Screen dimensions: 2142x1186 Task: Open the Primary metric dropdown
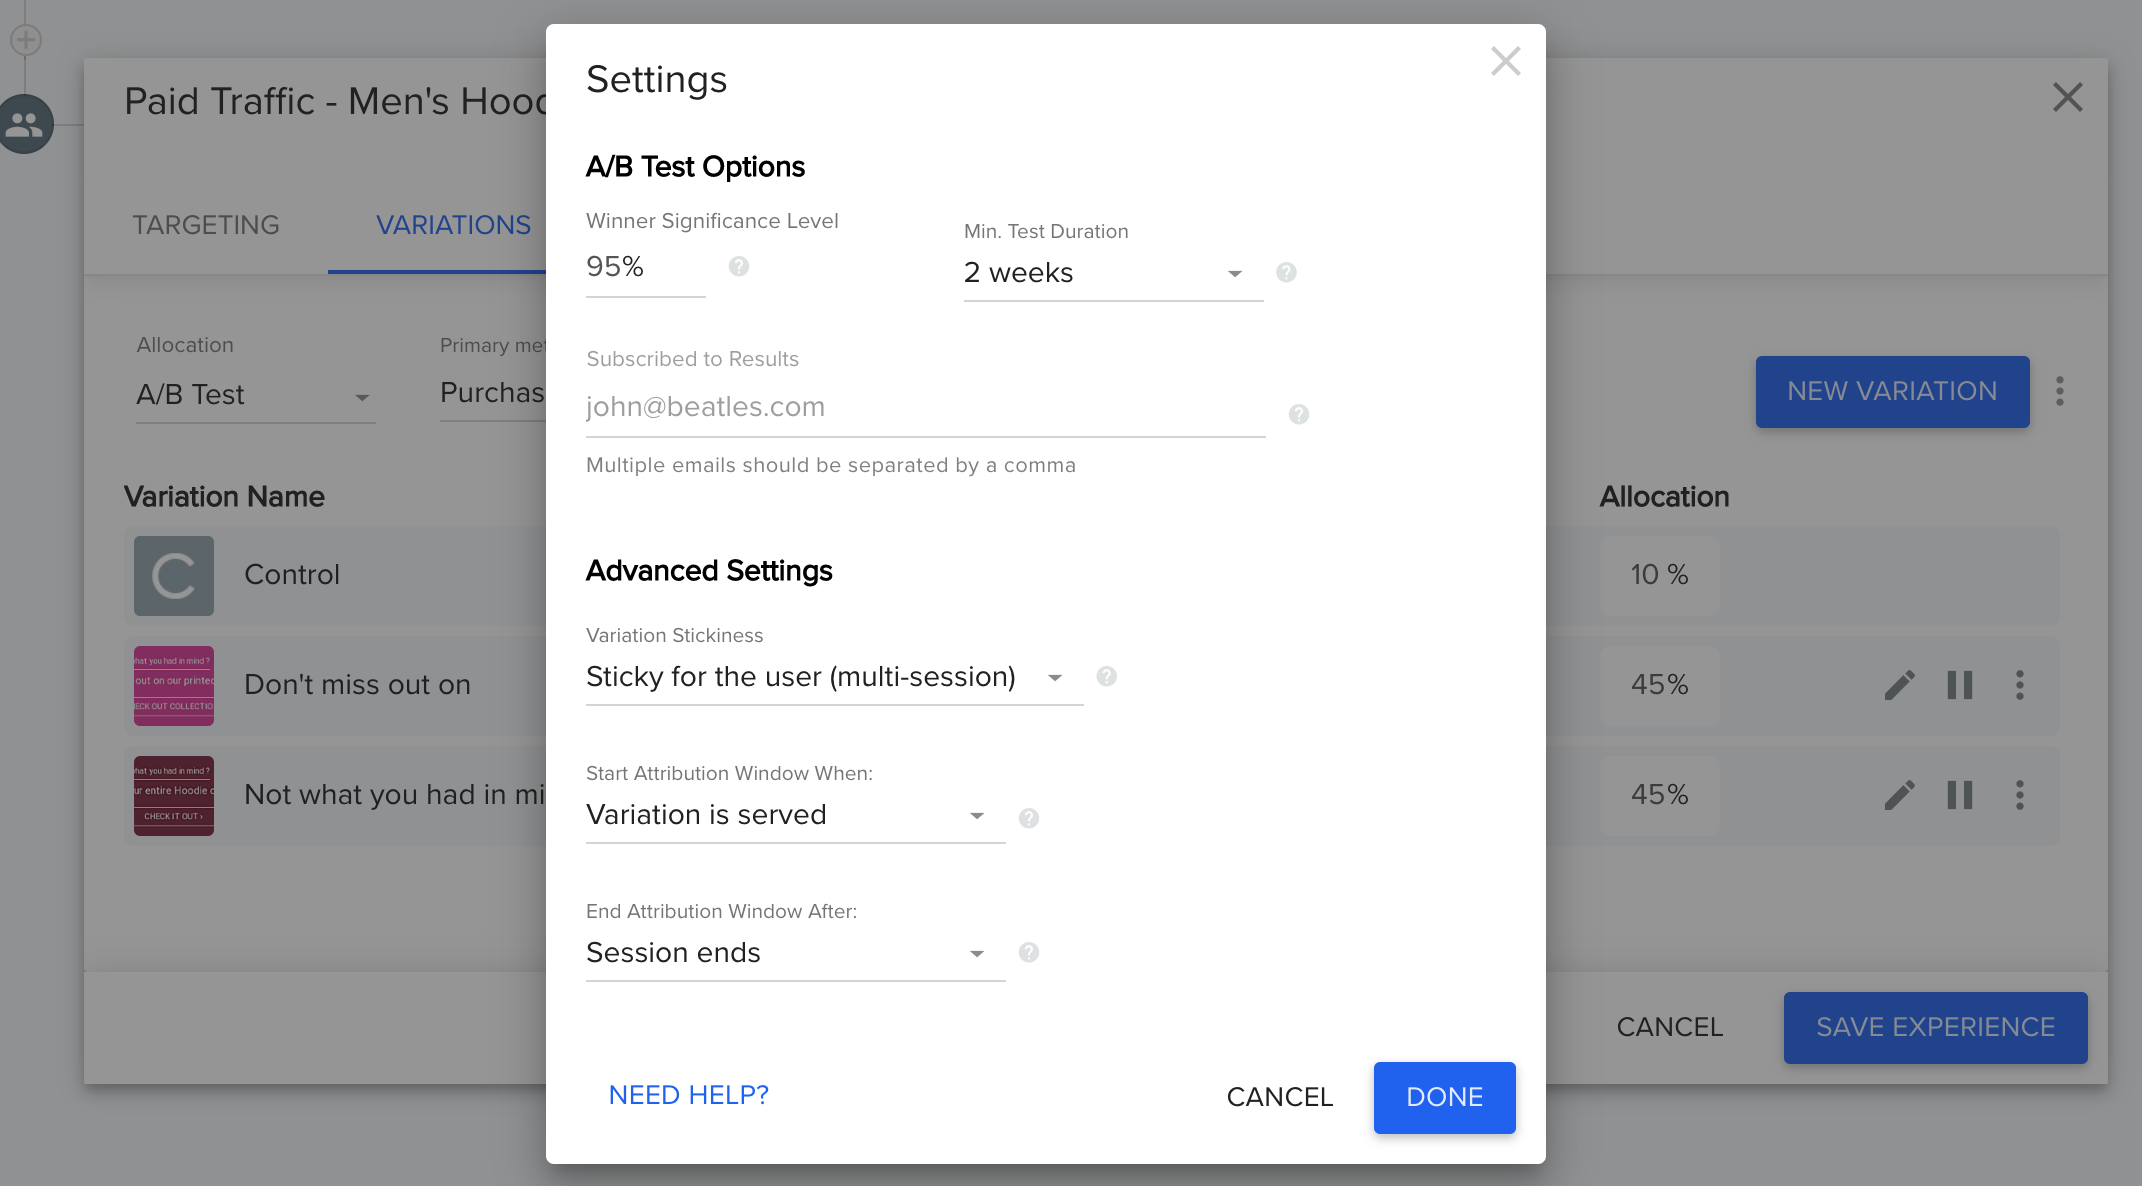(x=493, y=394)
